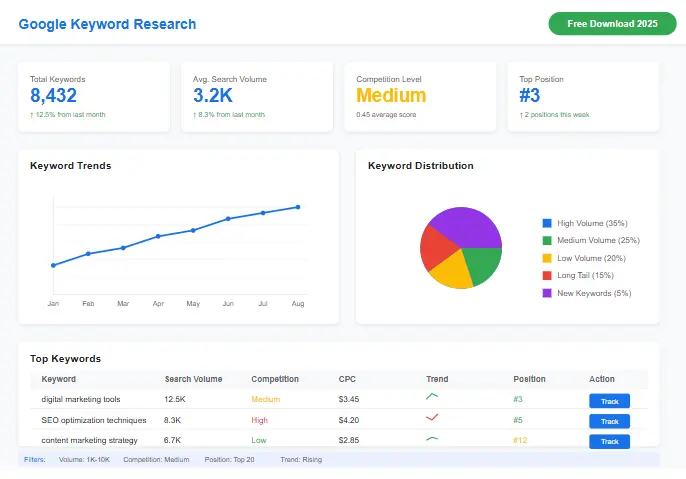Click the blue High Volume legend swatch
The width and height of the screenshot is (686, 479).
pyautogui.click(x=547, y=223)
